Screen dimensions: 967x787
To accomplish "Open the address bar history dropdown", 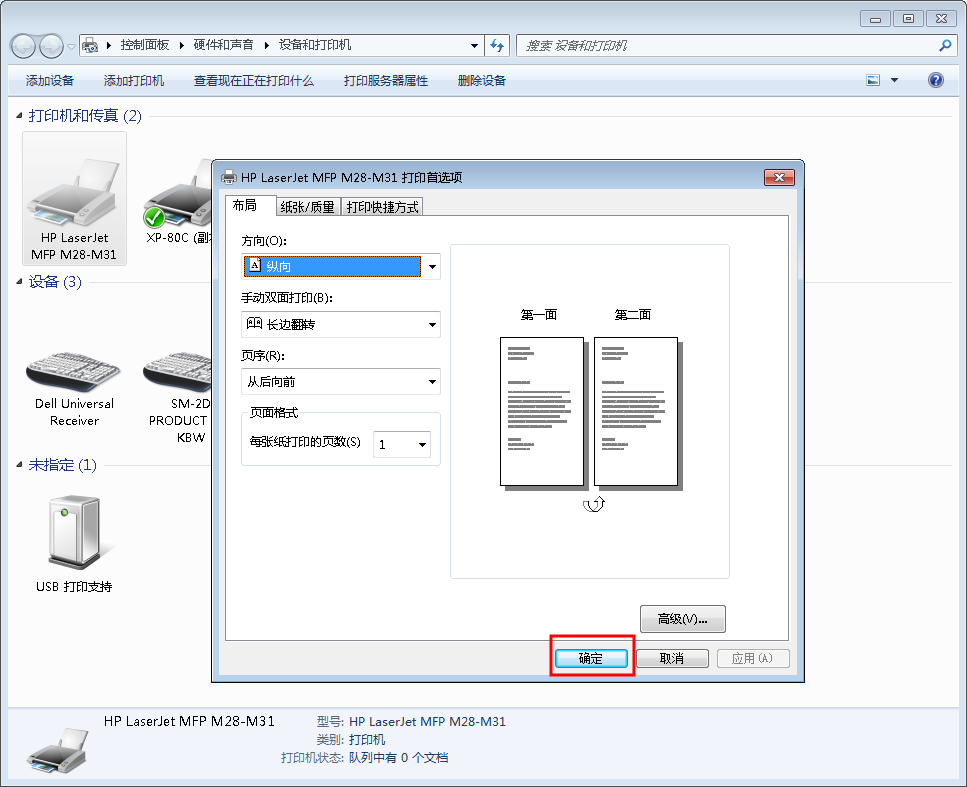I will click(x=474, y=46).
